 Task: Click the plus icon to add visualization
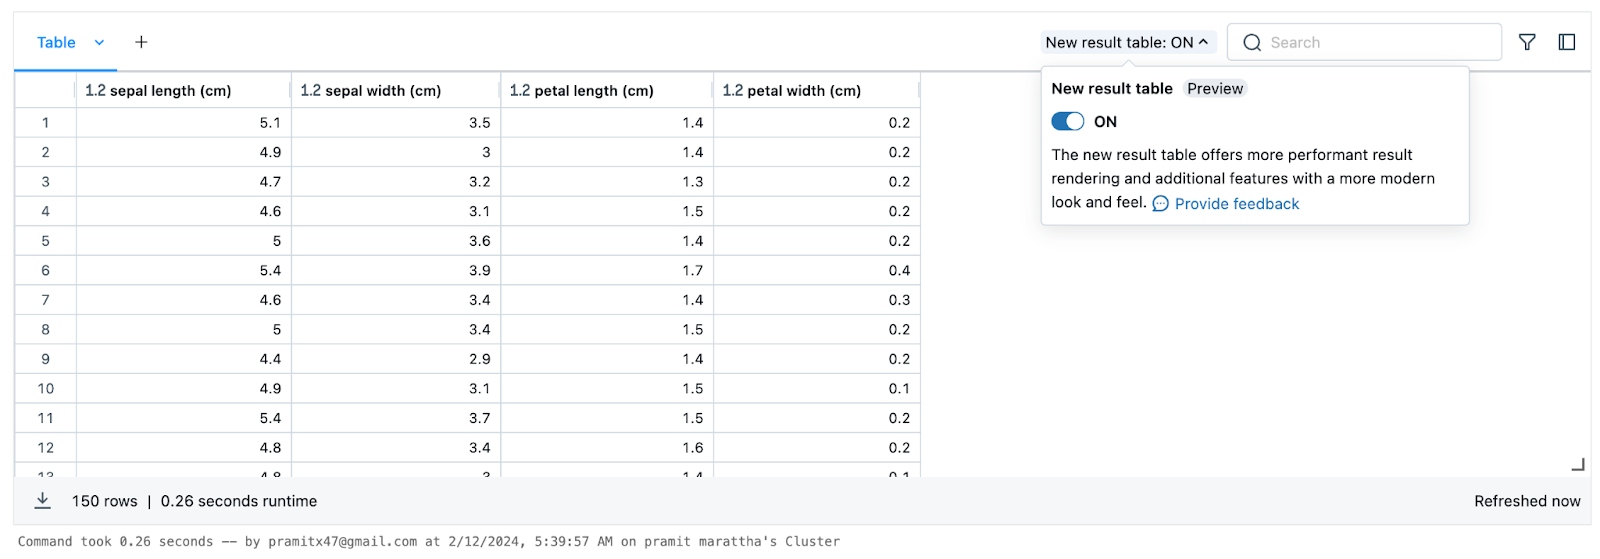tap(141, 42)
